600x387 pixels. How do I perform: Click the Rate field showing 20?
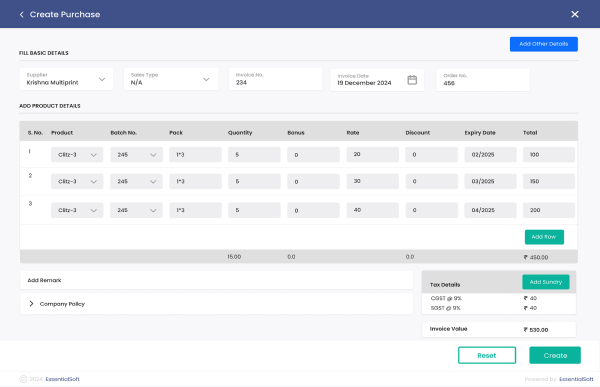[x=373, y=154]
